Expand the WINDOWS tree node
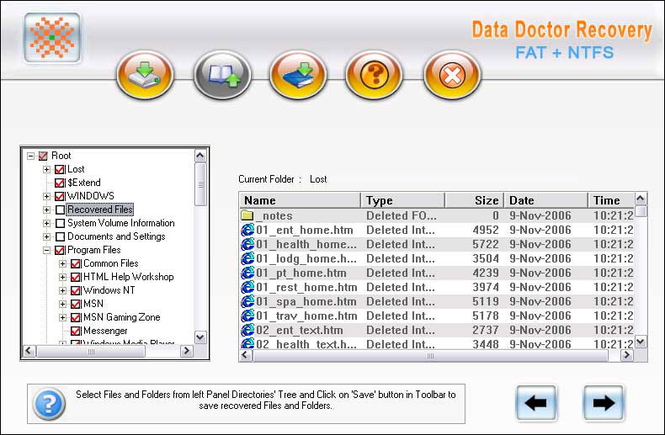The height and width of the screenshot is (435, 665). pos(47,197)
